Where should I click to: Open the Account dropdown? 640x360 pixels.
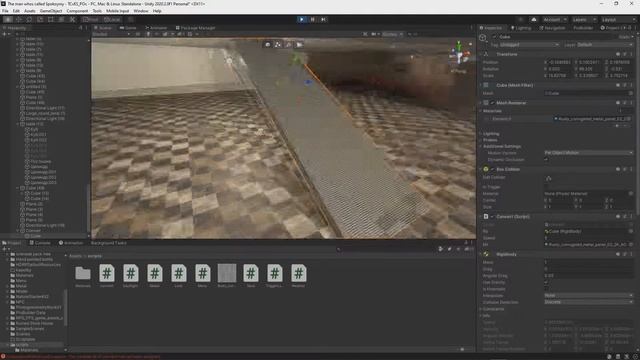pos(554,19)
